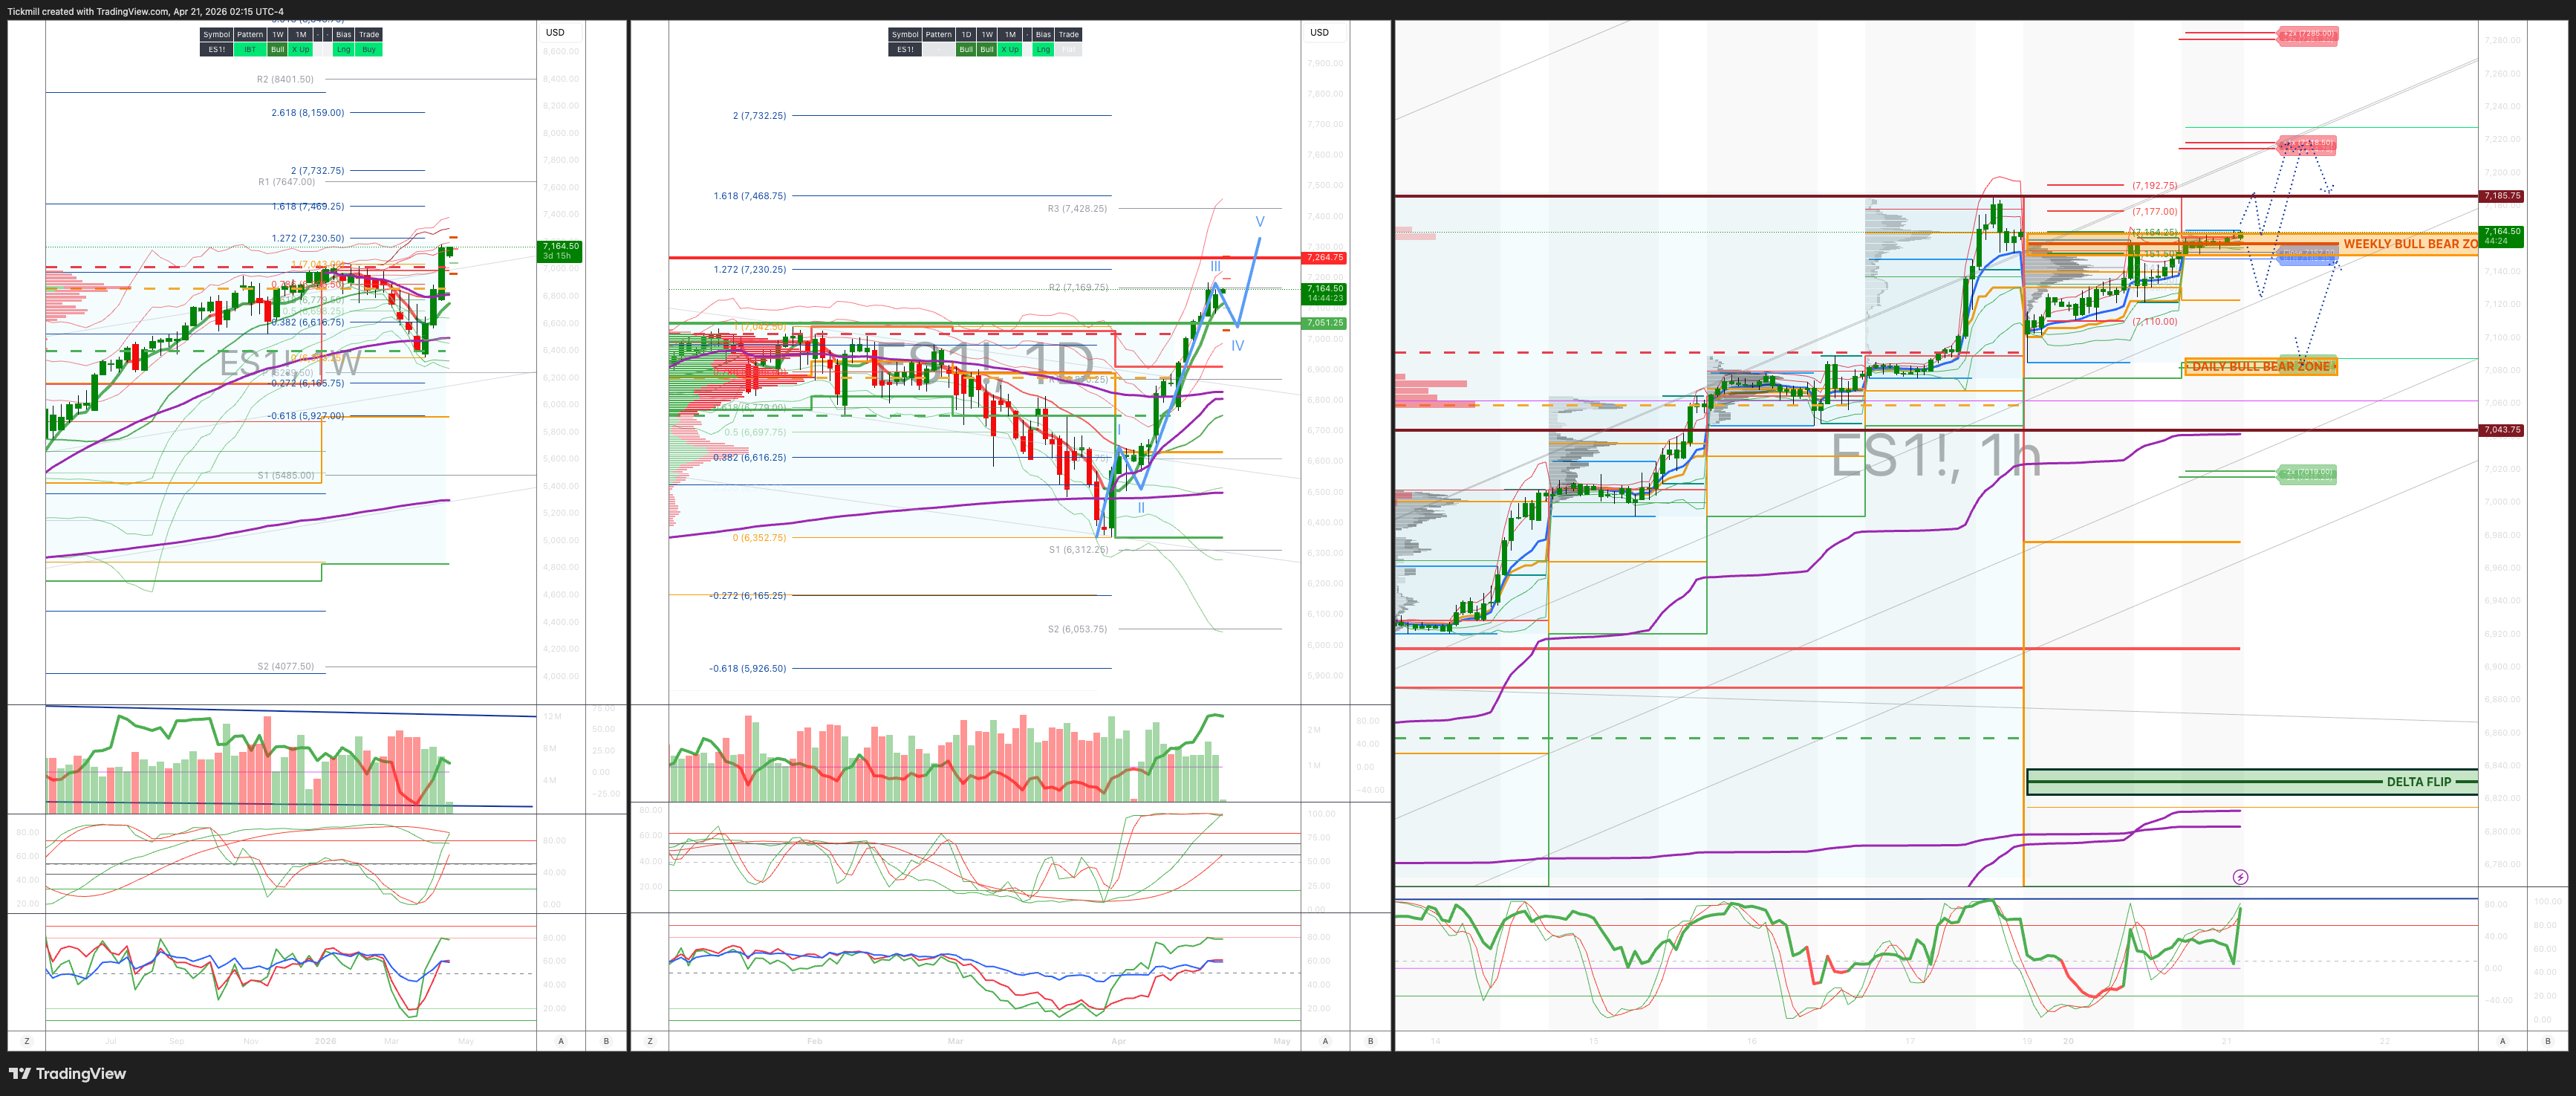Click the TradingView logo at bottom left
The height and width of the screenshot is (1096, 2576).
click(x=67, y=1074)
